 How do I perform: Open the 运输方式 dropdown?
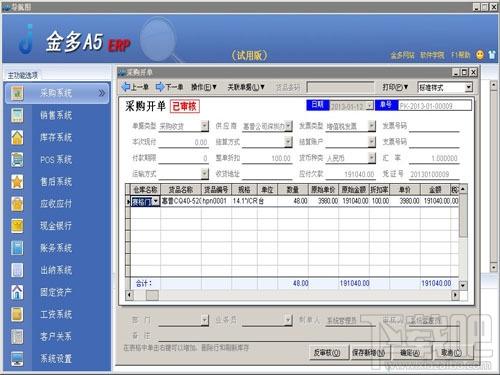205,173
